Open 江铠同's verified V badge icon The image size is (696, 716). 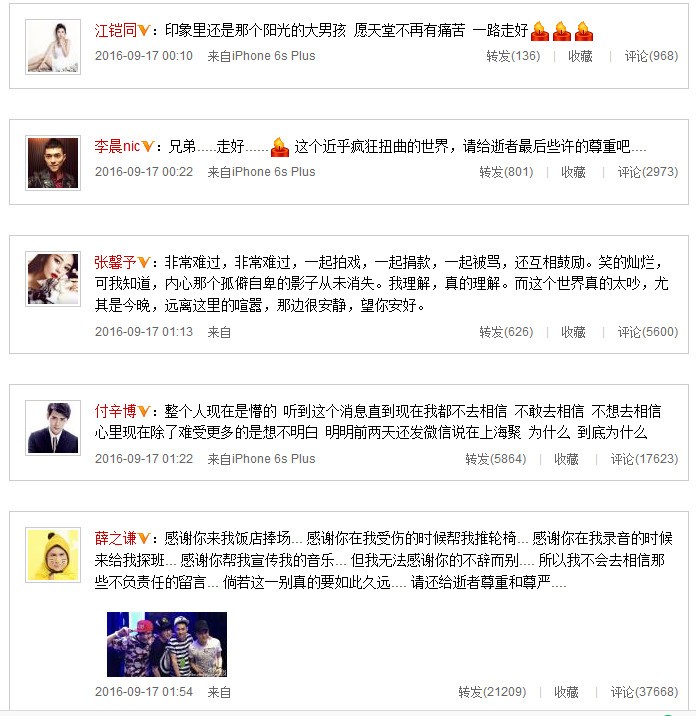pyautogui.click(x=144, y=31)
